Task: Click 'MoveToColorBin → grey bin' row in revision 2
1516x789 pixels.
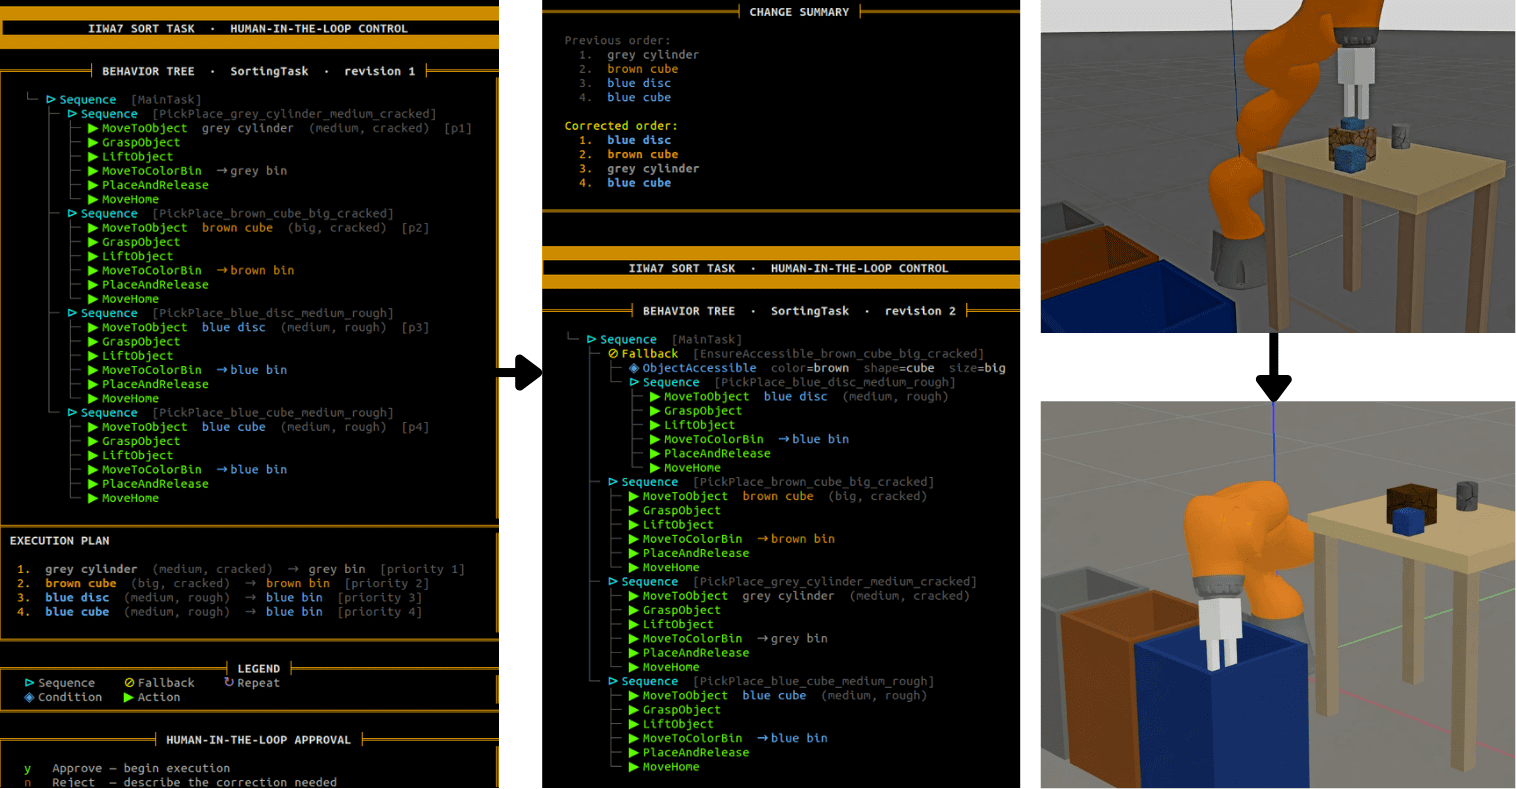Action: [728, 639]
